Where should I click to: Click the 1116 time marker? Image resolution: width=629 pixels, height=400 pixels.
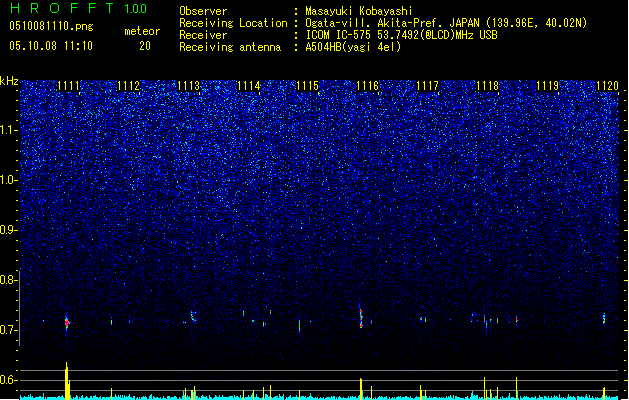[367, 86]
